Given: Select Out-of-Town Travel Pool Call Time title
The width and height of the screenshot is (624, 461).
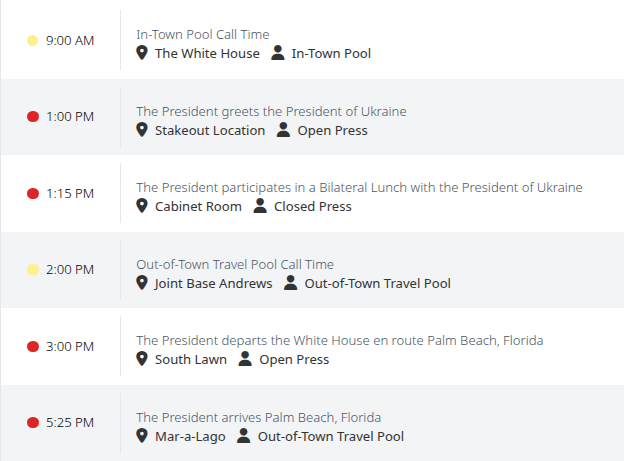Looking at the screenshot, I should click(x=235, y=264).
